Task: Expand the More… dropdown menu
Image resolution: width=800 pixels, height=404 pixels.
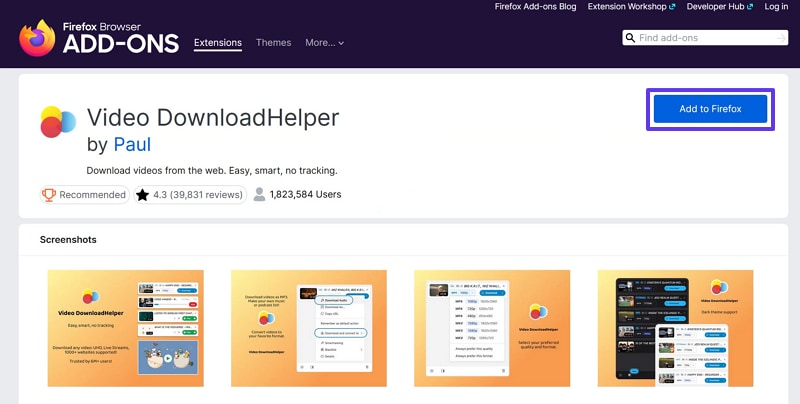Action: [324, 43]
